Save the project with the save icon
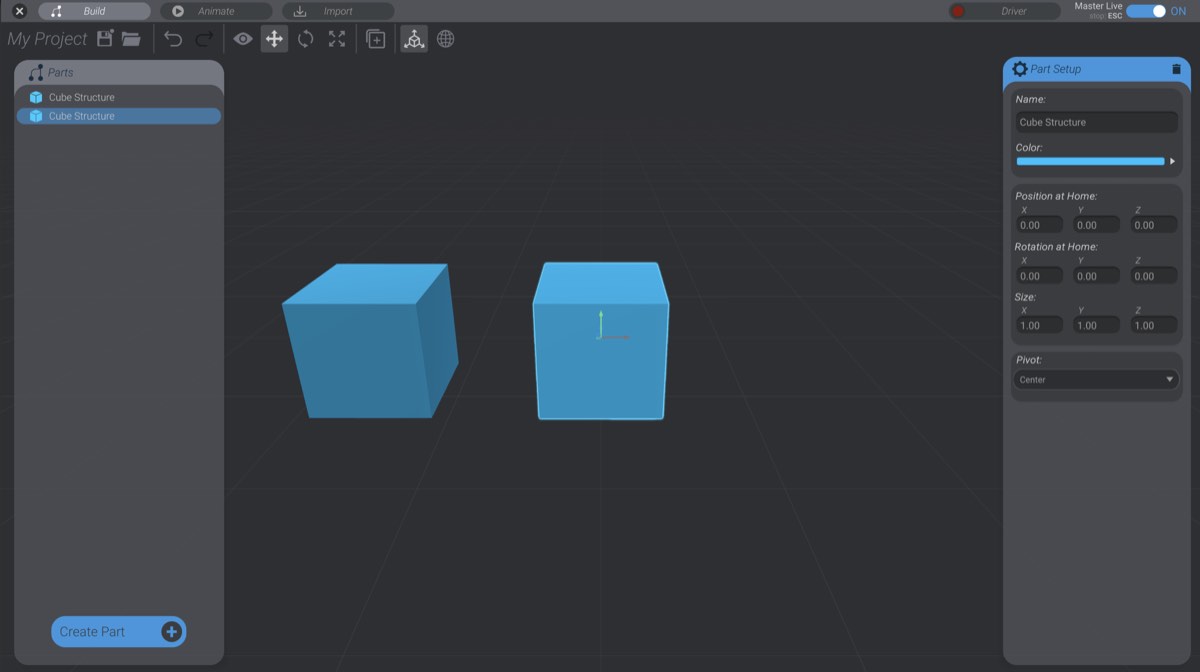Screen dimensions: 1200x672 point(105,37)
